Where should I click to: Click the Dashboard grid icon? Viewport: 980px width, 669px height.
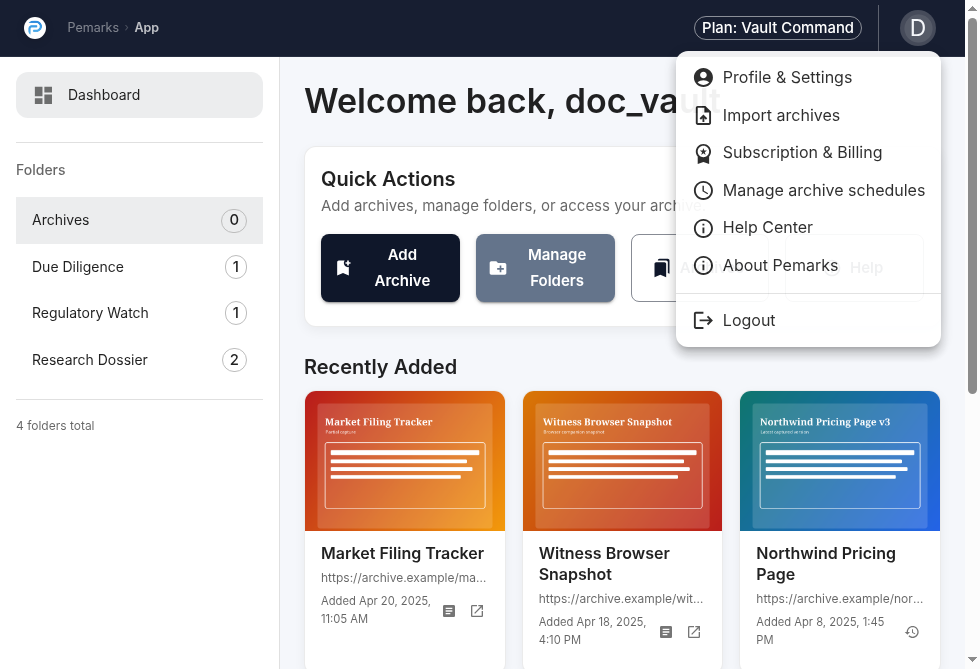click(43, 95)
